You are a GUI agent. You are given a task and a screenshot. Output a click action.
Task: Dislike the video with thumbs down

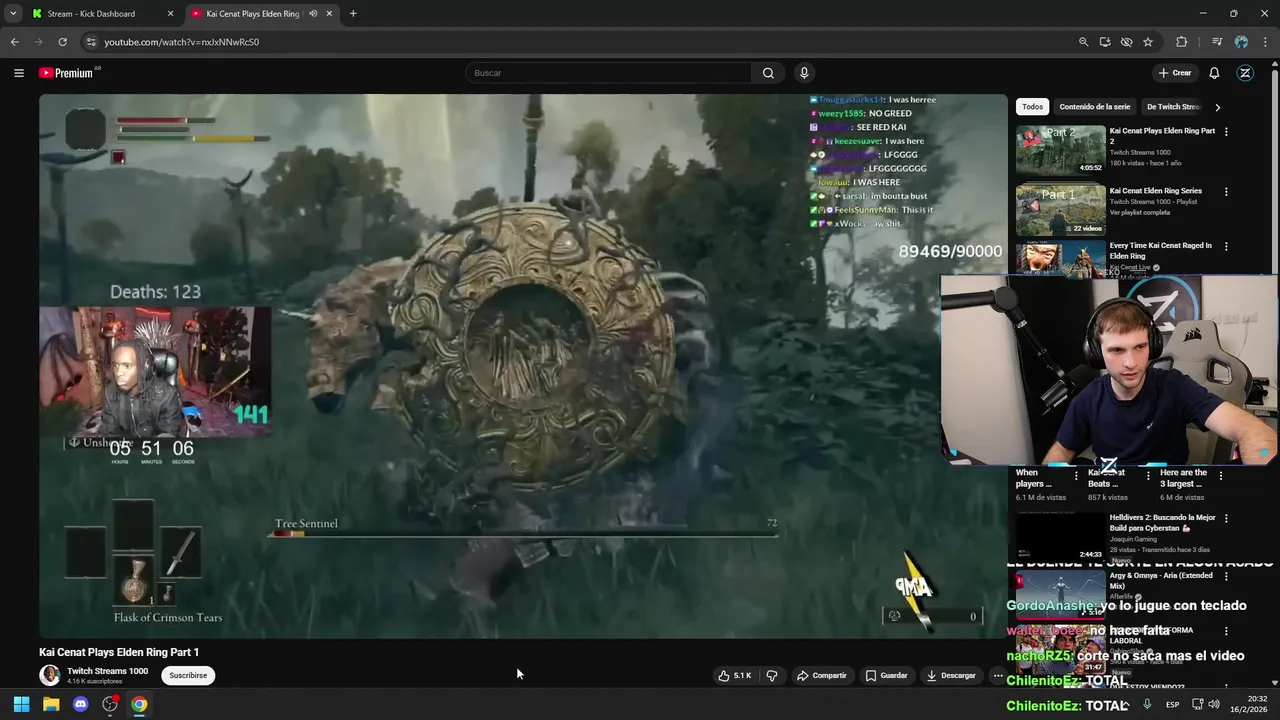tap(772, 676)
